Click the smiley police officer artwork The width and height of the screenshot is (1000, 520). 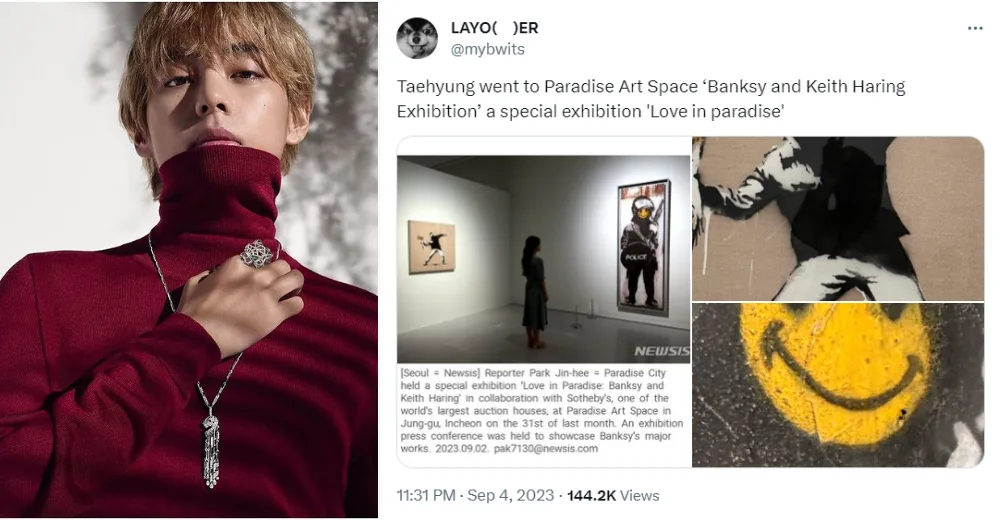click(643, 248)
